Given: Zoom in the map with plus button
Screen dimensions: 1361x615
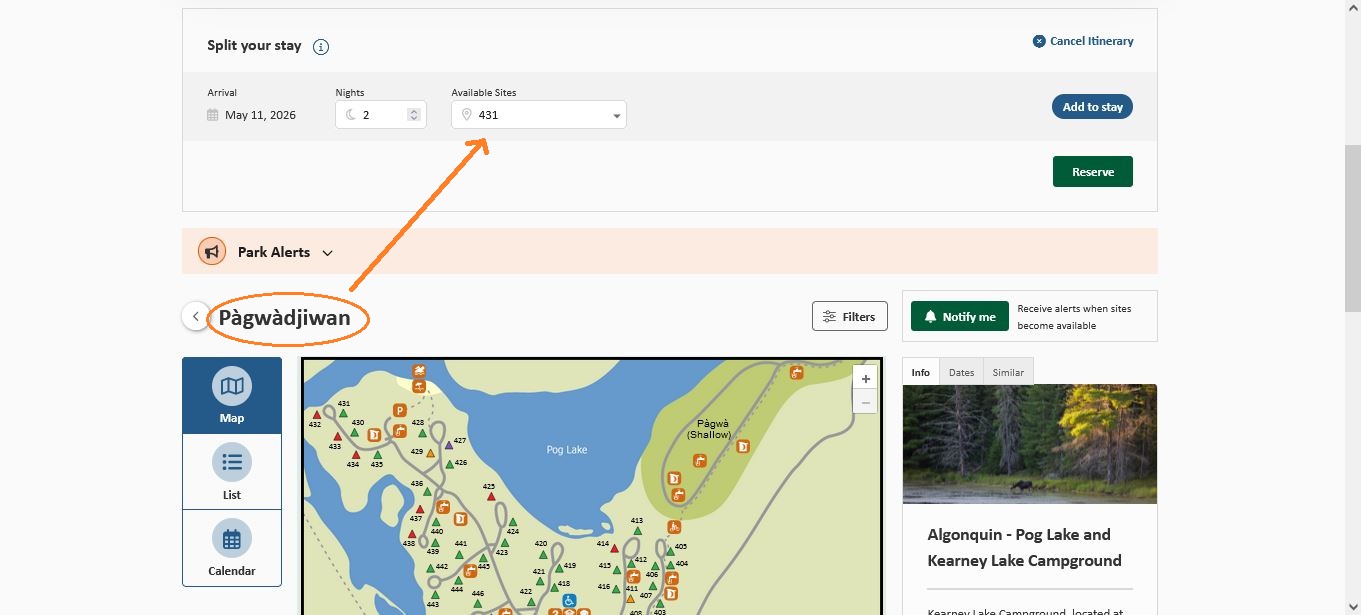Looking at the screenshot, I should [866, 379].
